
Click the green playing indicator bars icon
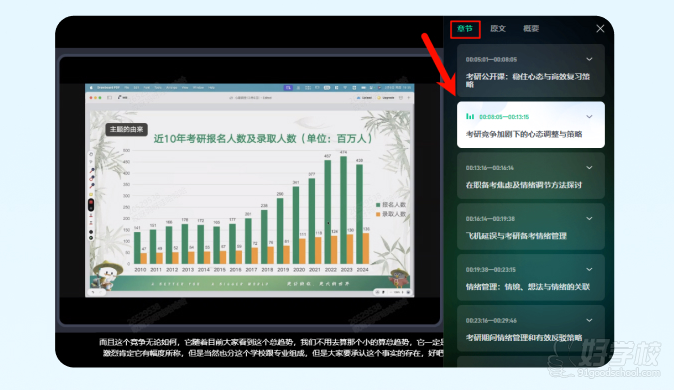click(x=470, y=117)
